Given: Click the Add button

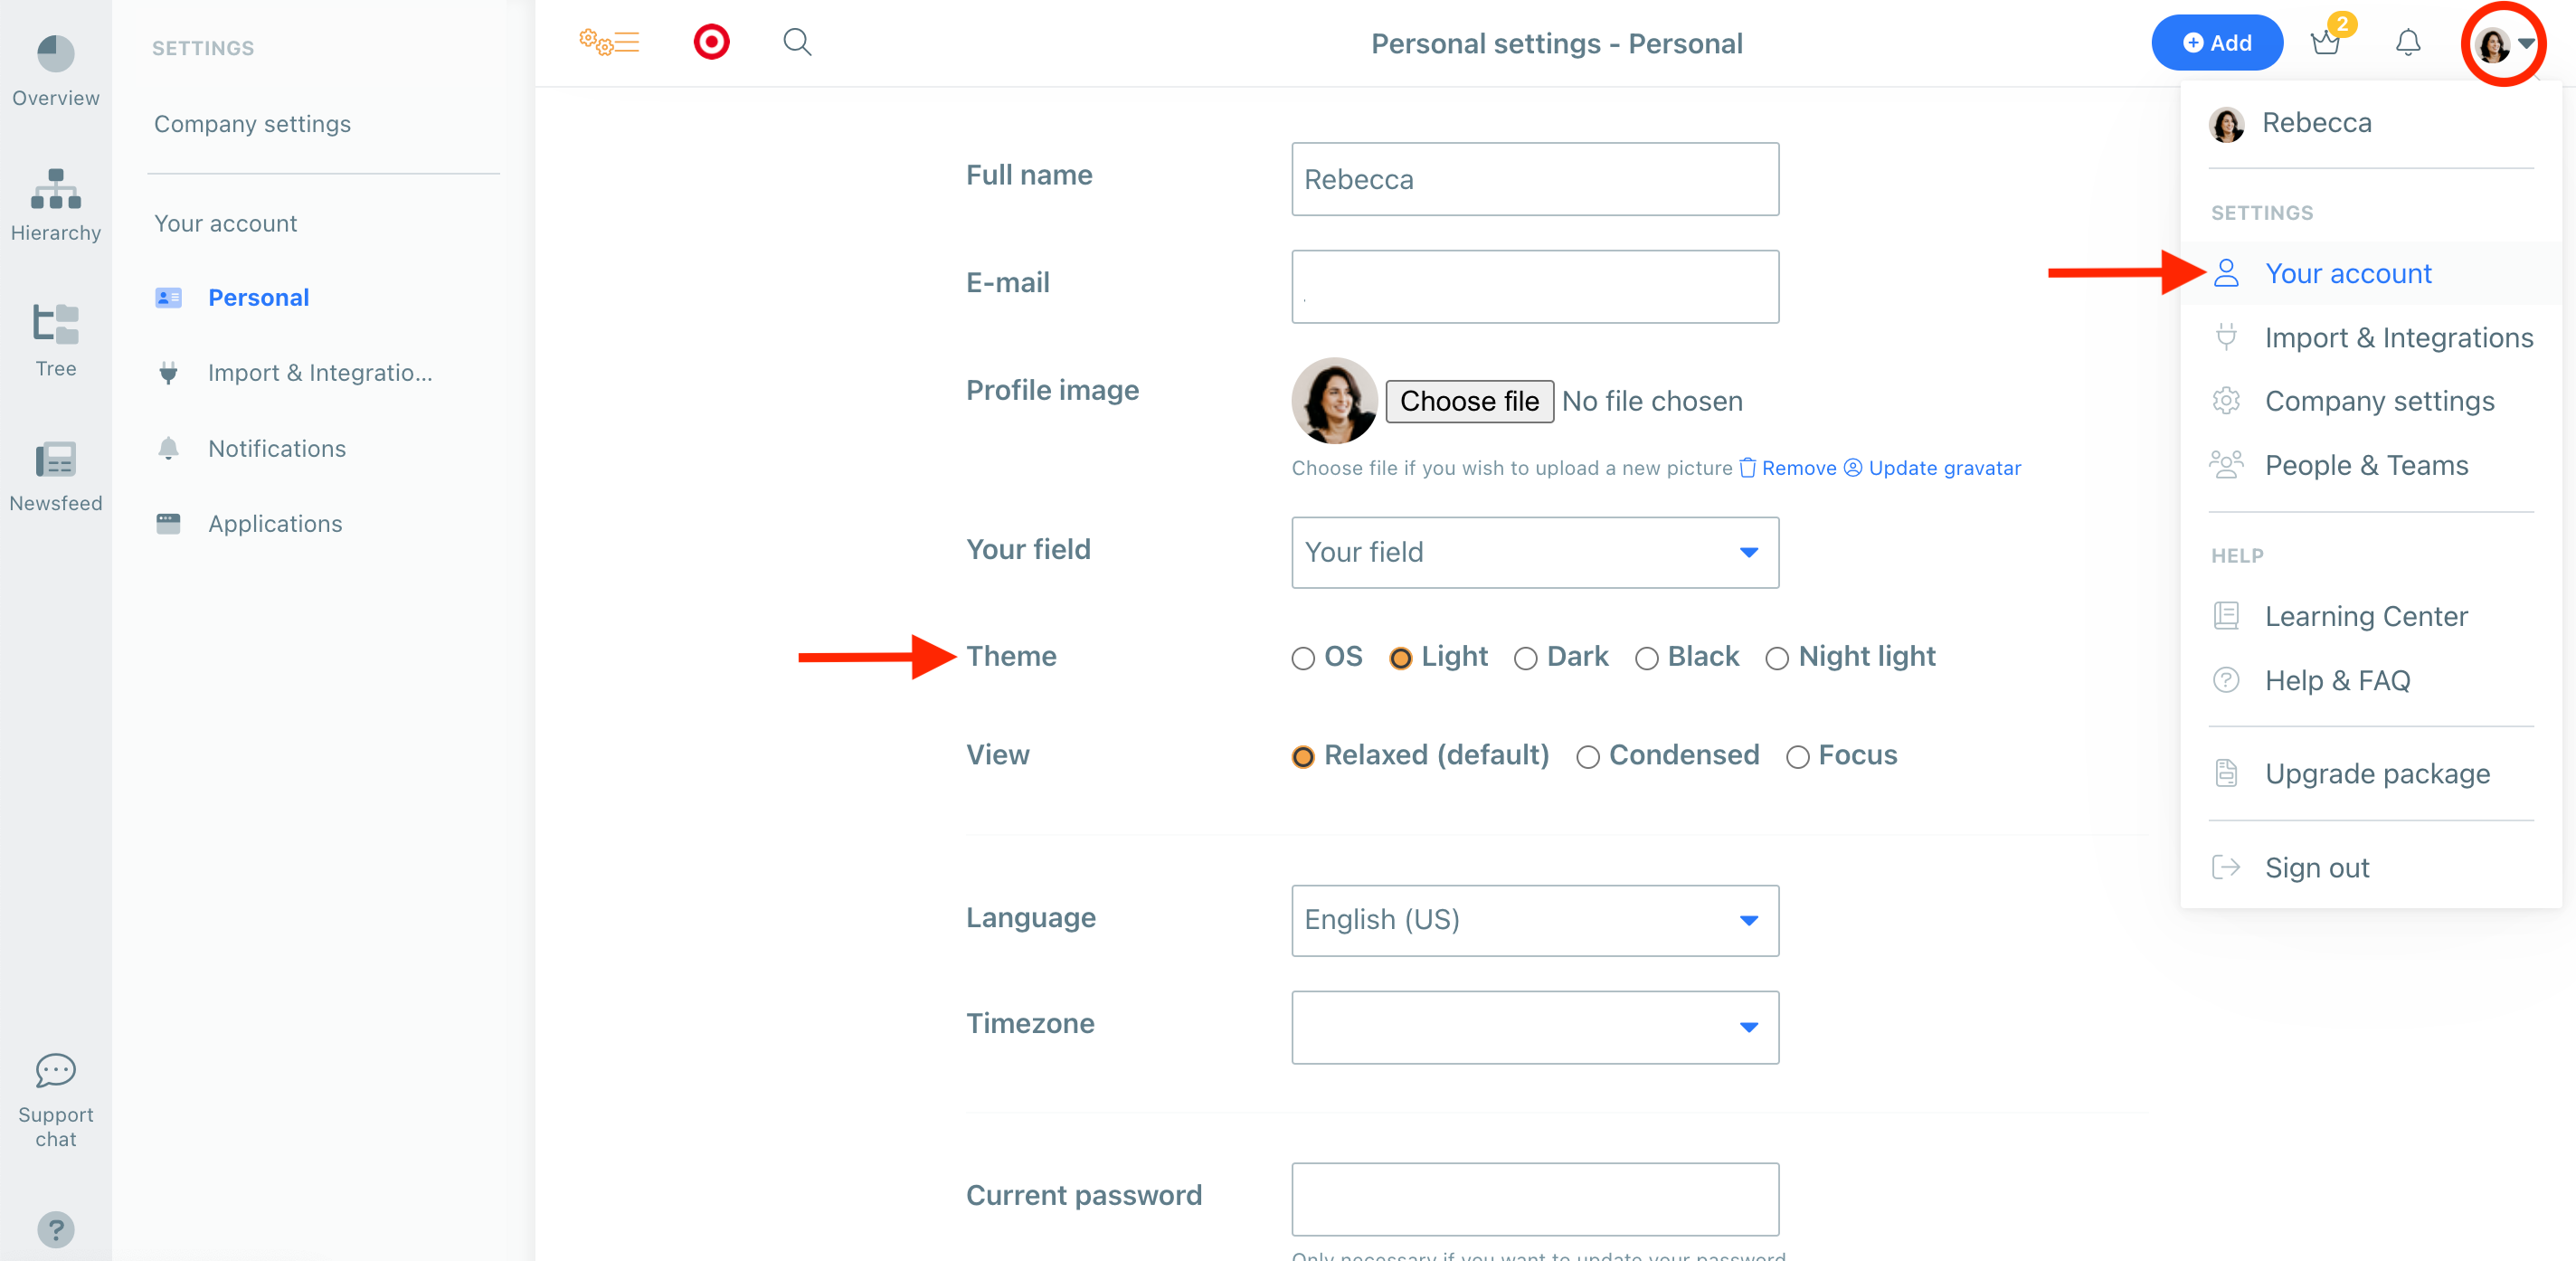Looking at the screenshot, I should click(2216, 43).
